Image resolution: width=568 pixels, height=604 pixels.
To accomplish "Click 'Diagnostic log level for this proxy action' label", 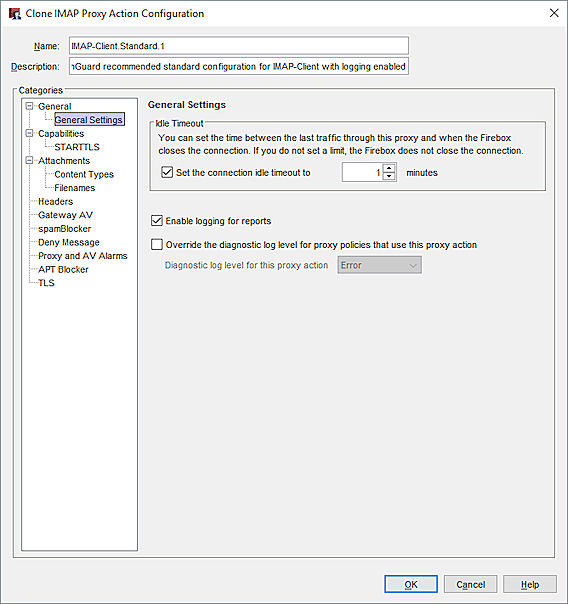I will (x=246, y=265).
